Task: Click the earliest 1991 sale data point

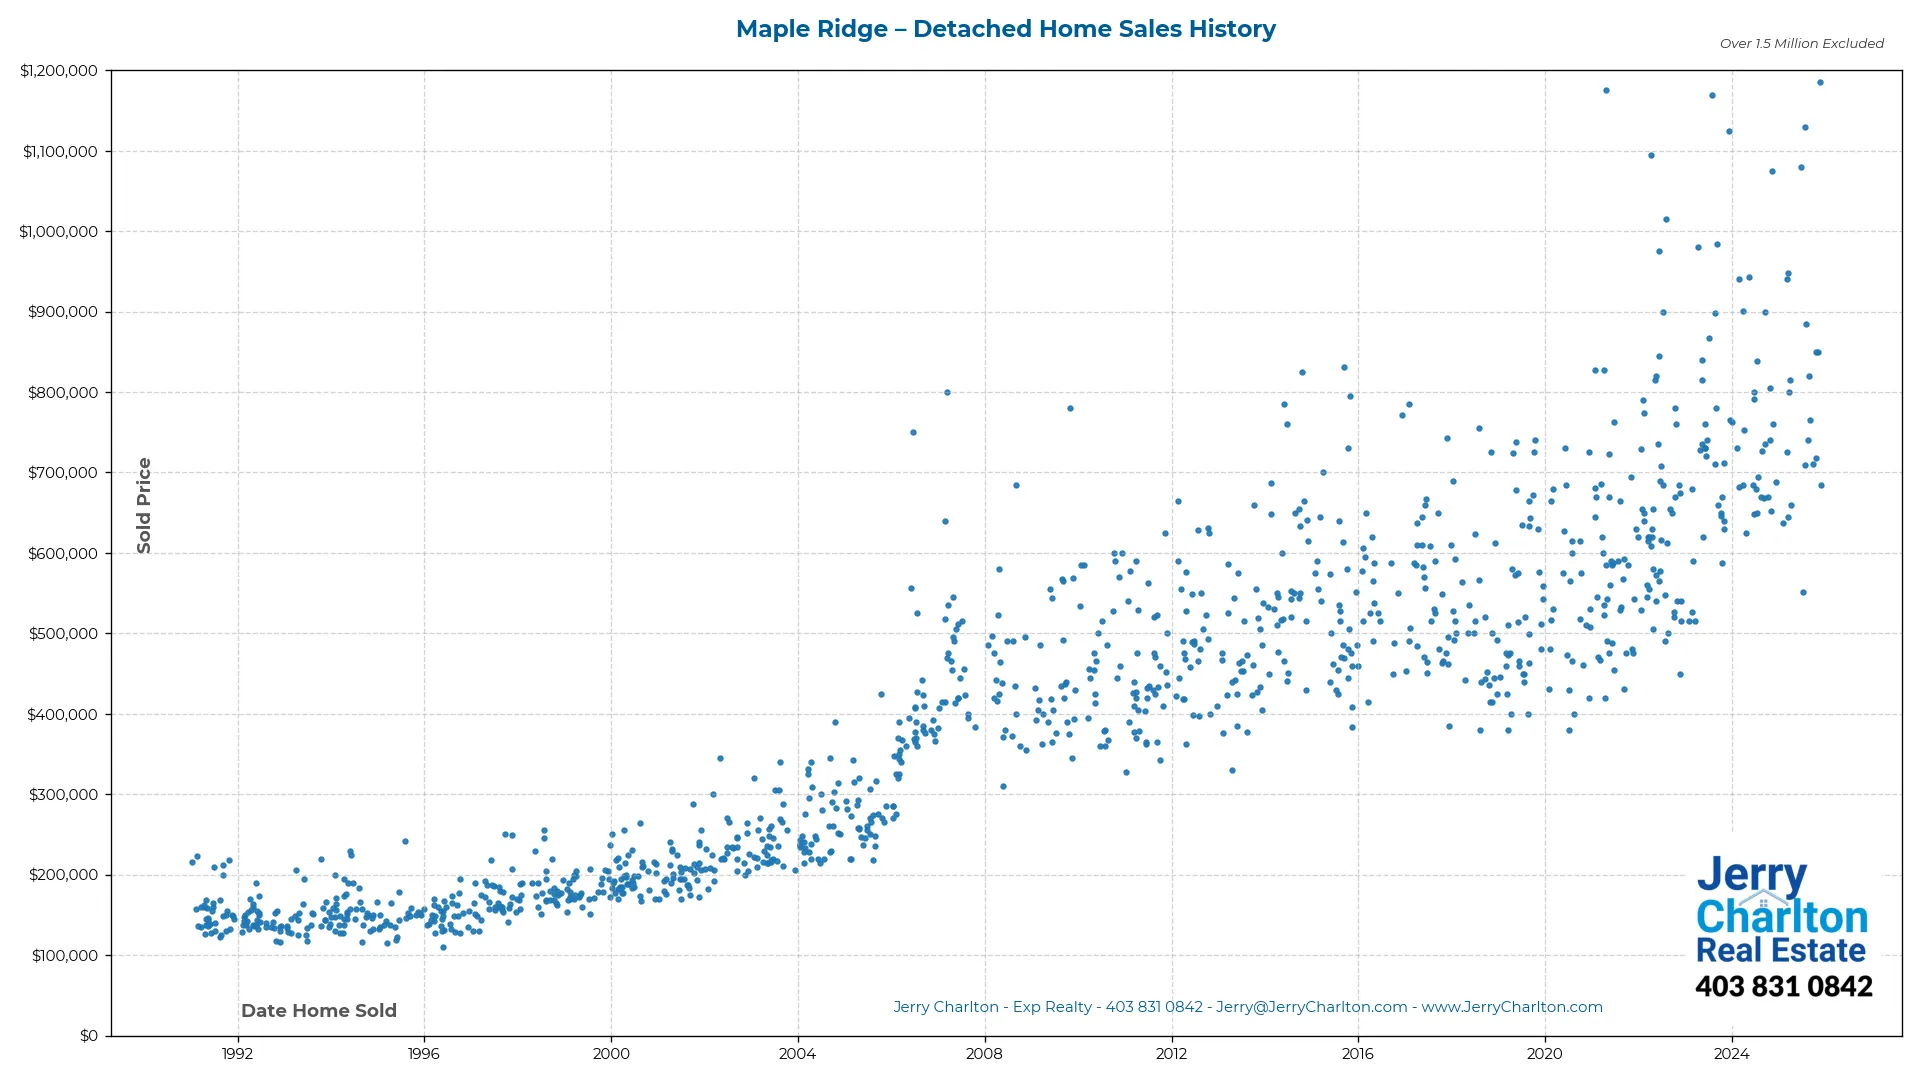Action: click(x=193, y=862)
